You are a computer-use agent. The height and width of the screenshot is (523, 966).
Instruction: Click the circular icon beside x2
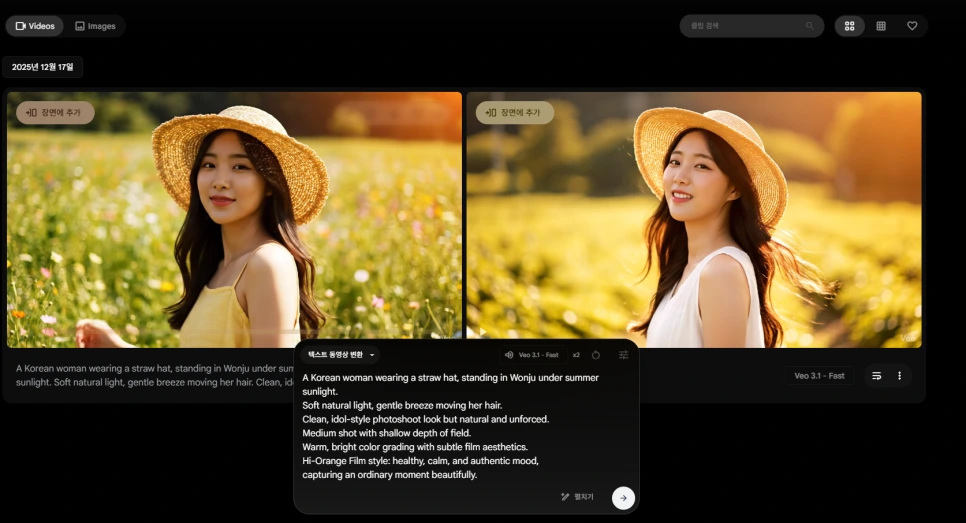pyautogui.click(x=596, y=355)
